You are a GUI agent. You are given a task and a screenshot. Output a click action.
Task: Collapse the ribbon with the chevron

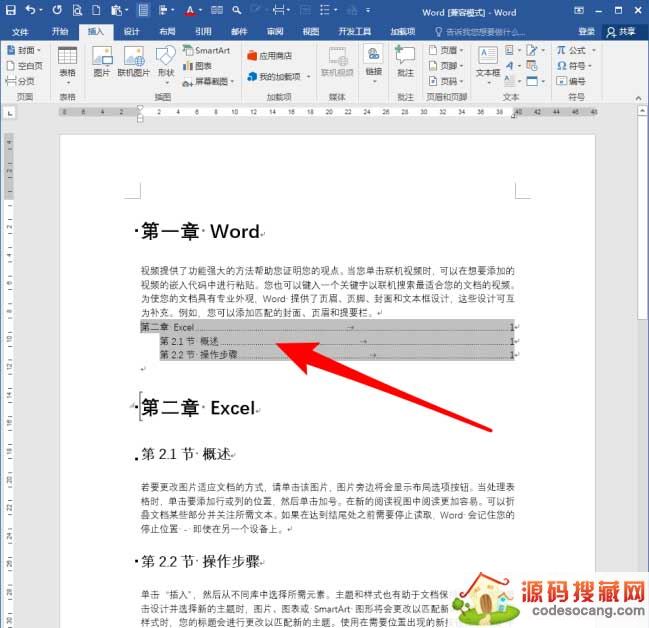[x=641, y=97]
